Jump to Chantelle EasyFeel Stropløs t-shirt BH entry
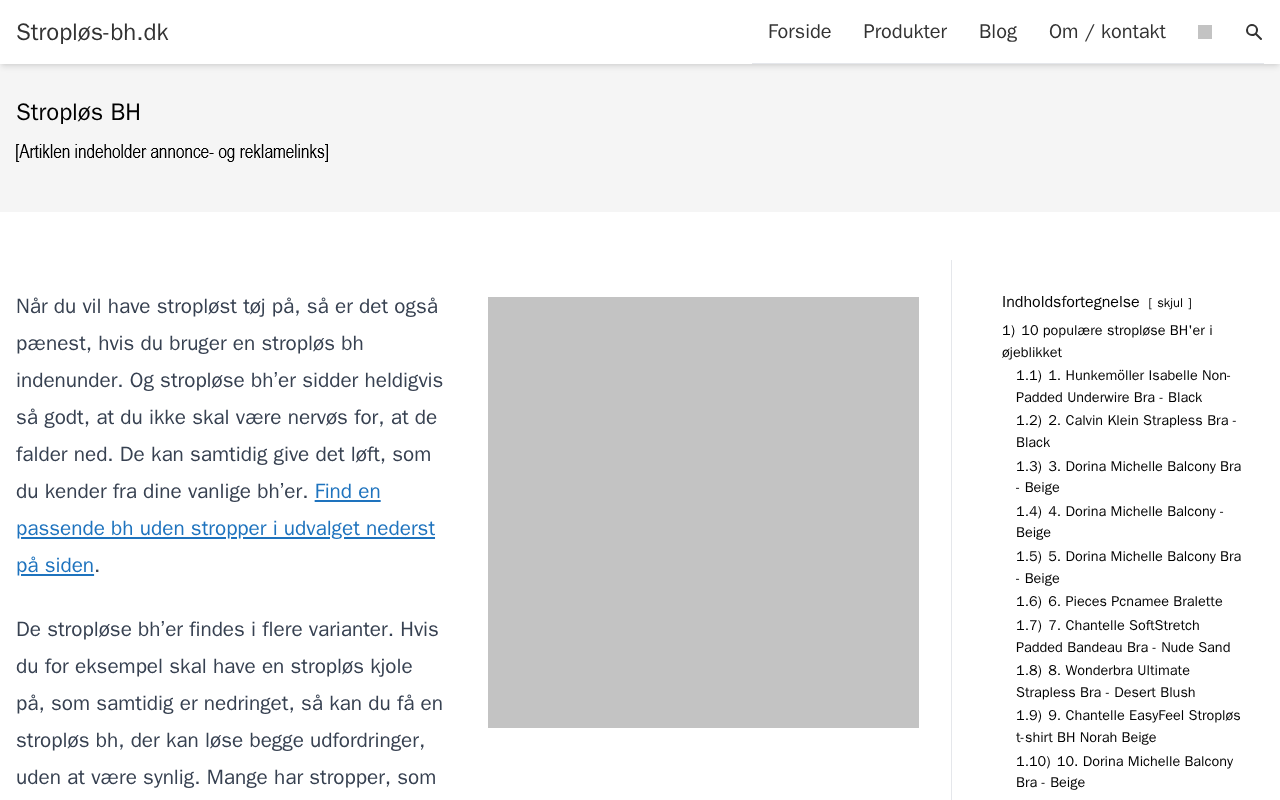Screen dimensions: 1280x800 (x=1128, y=726)
